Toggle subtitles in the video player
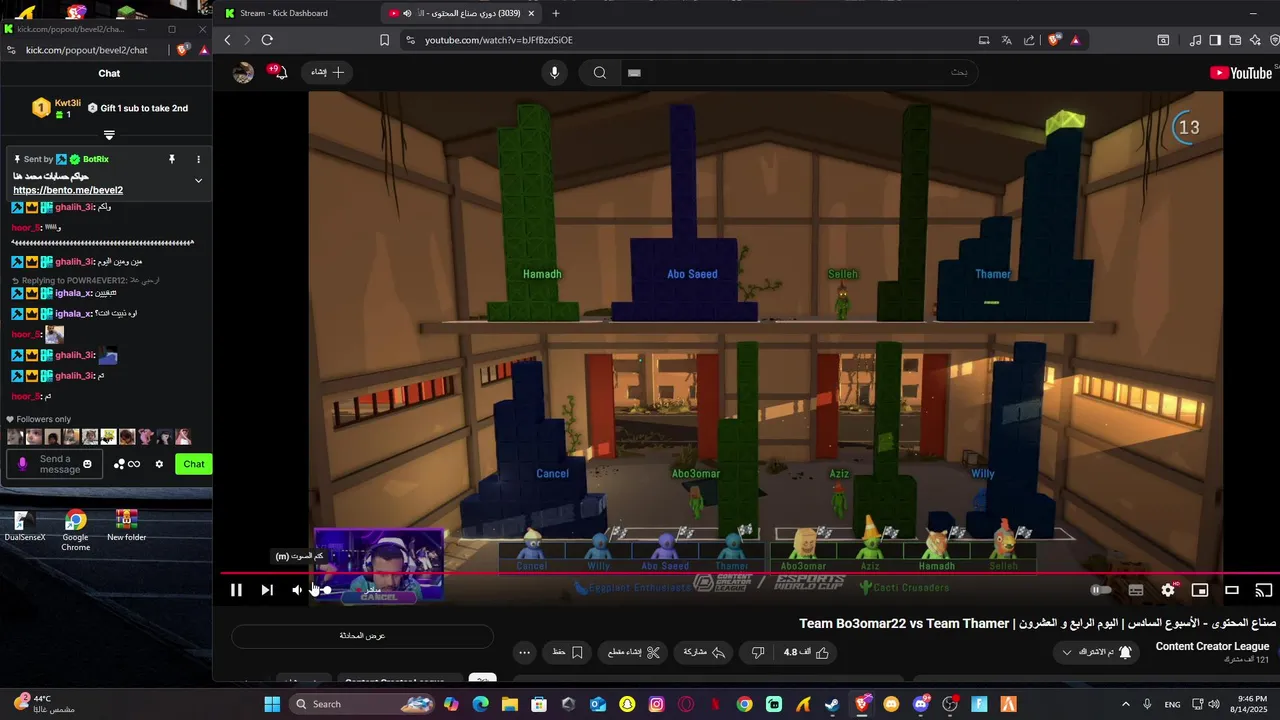The width and height of the screenshot is (1280, 720). coord(1136,590)
